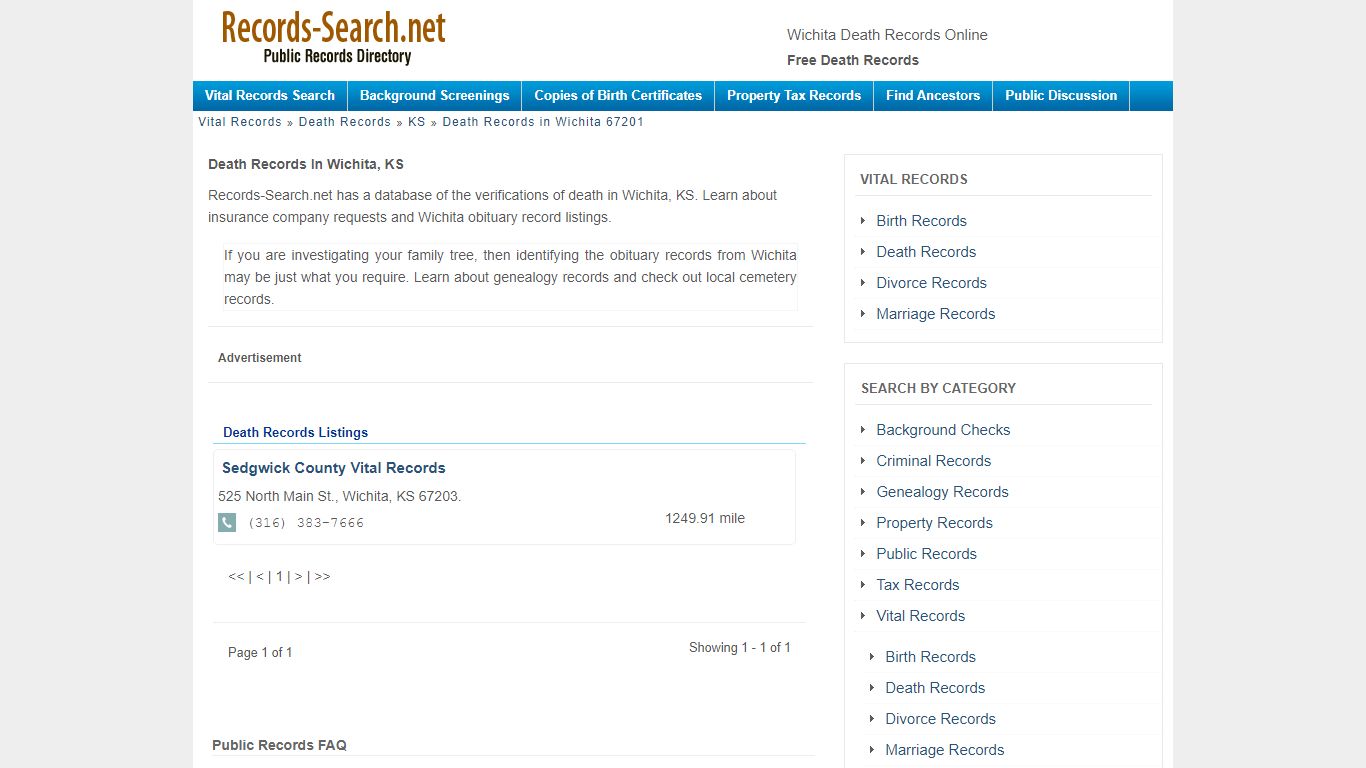
Task: Click Death Records in Wichita 67201 breadcrumb
Action: 543,122
